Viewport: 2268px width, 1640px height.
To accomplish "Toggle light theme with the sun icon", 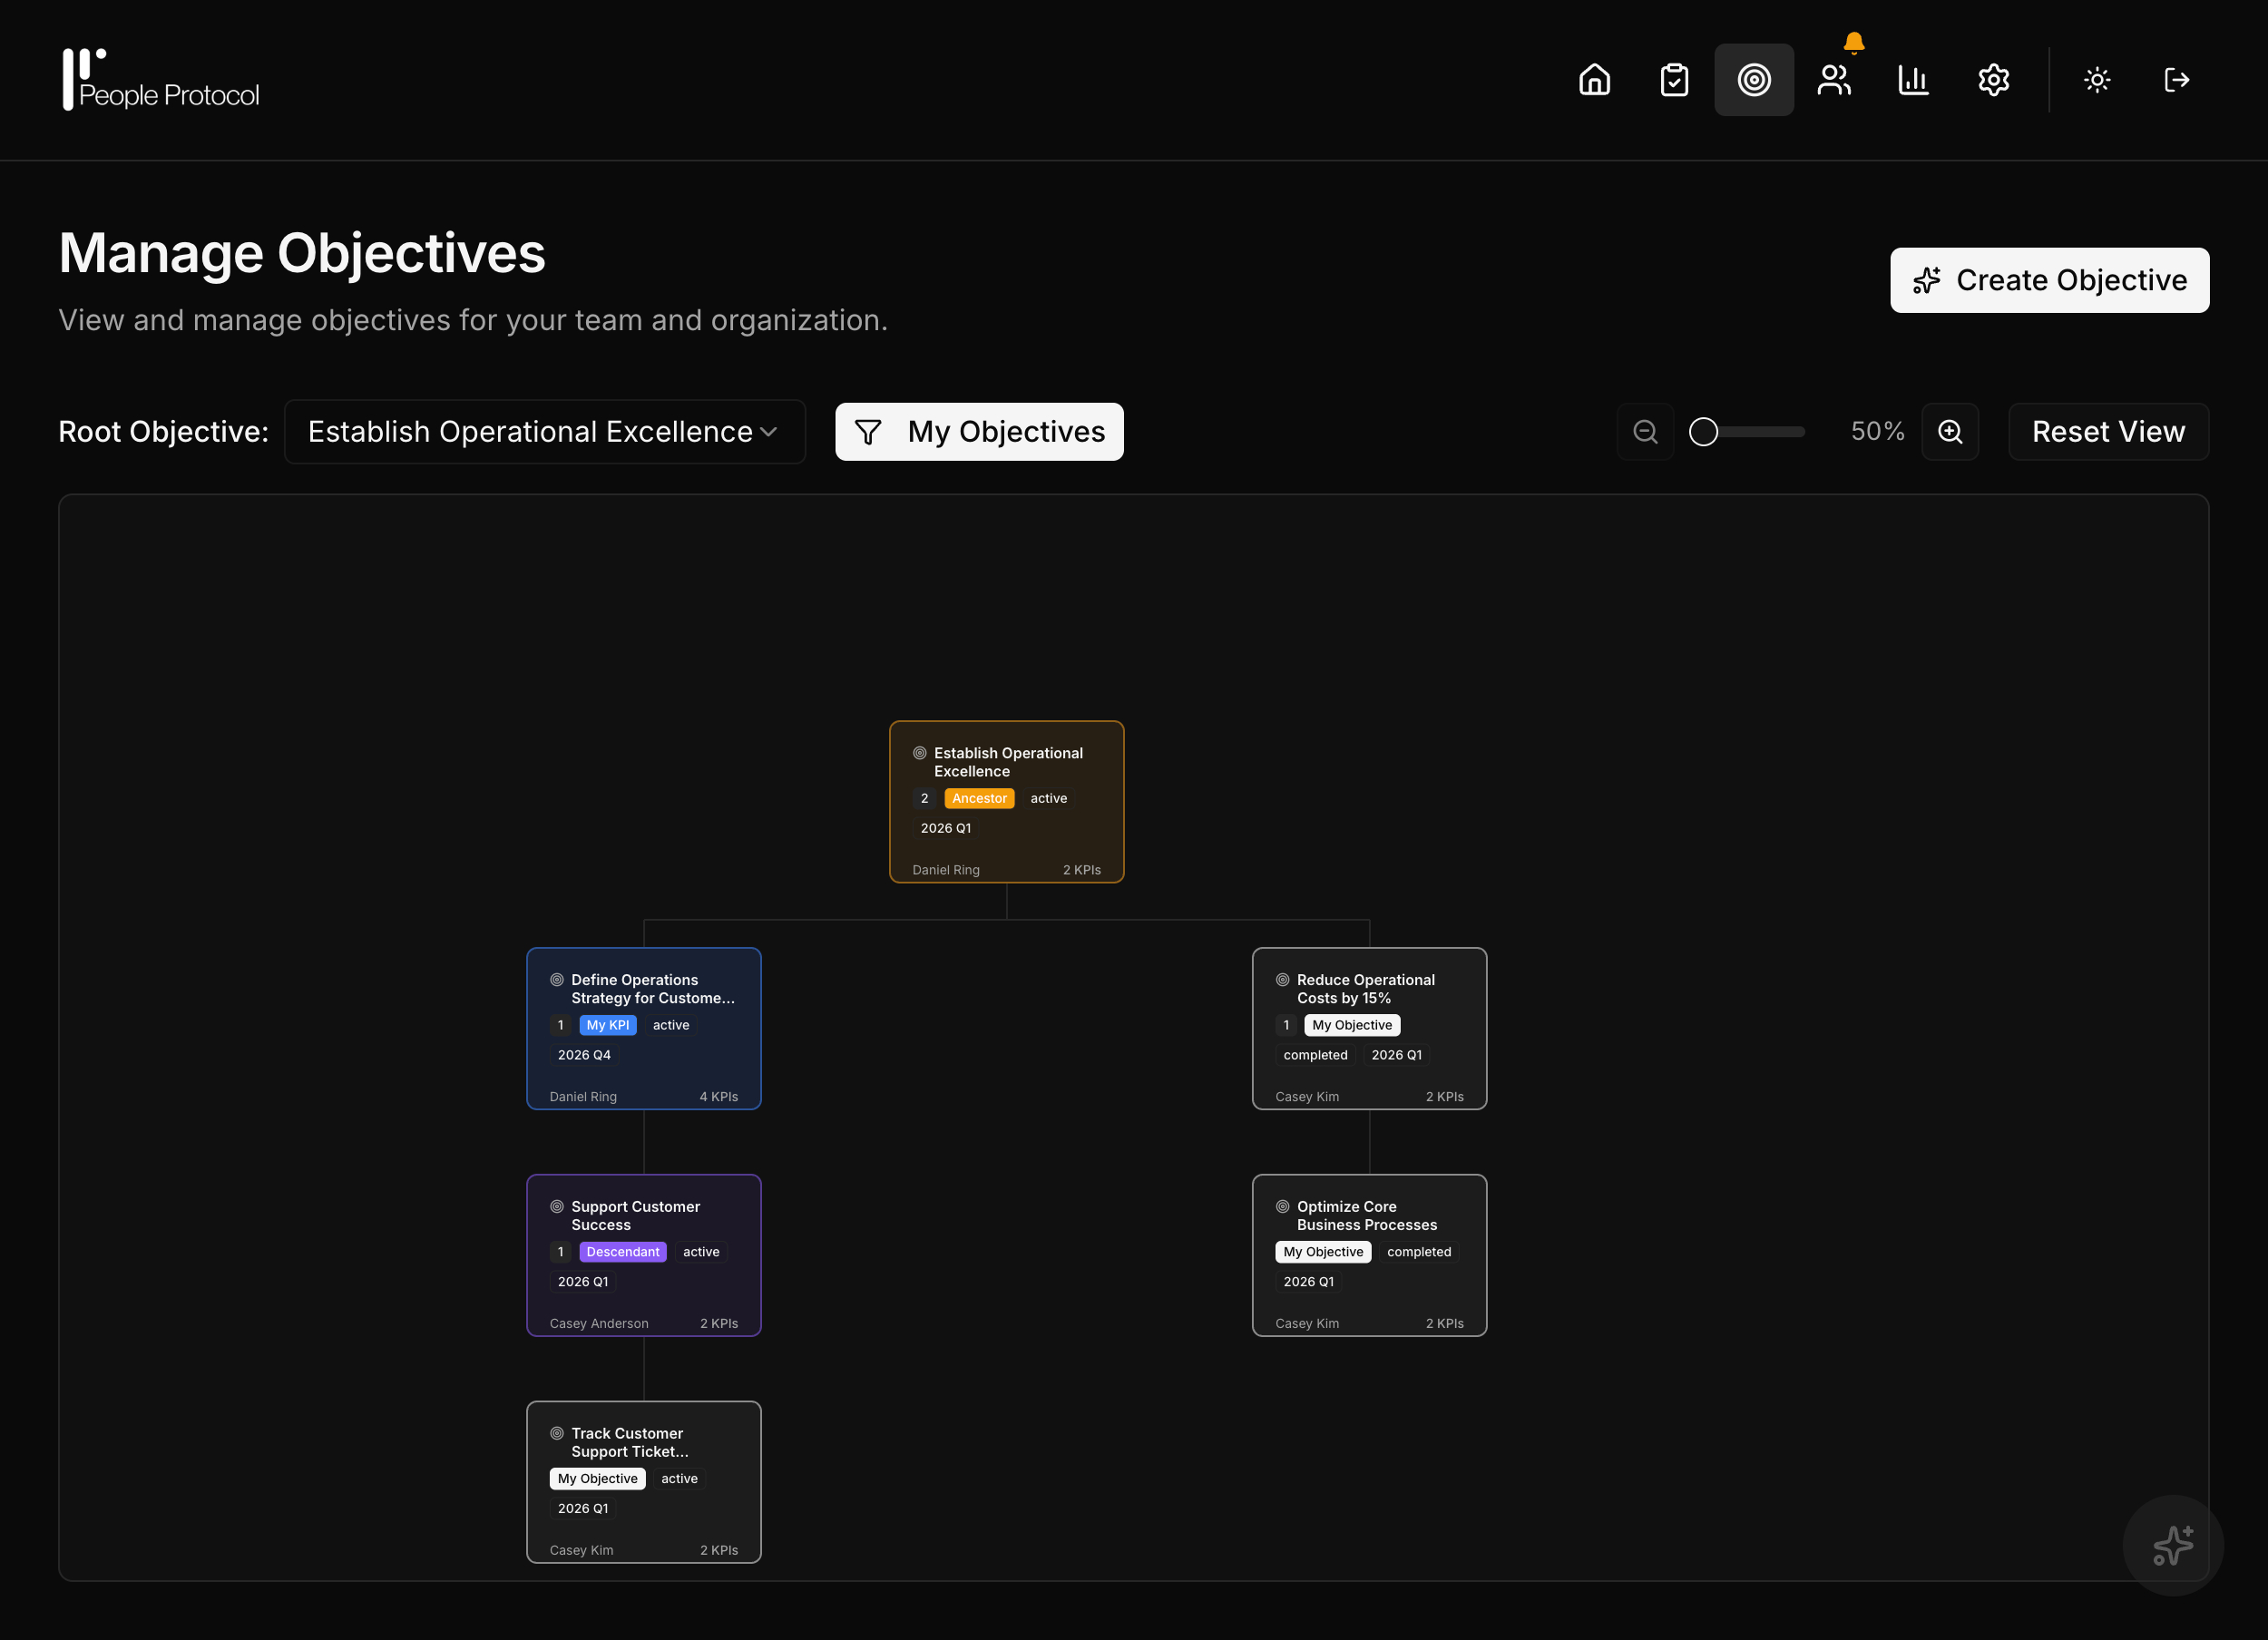I will coord(2096,80).
